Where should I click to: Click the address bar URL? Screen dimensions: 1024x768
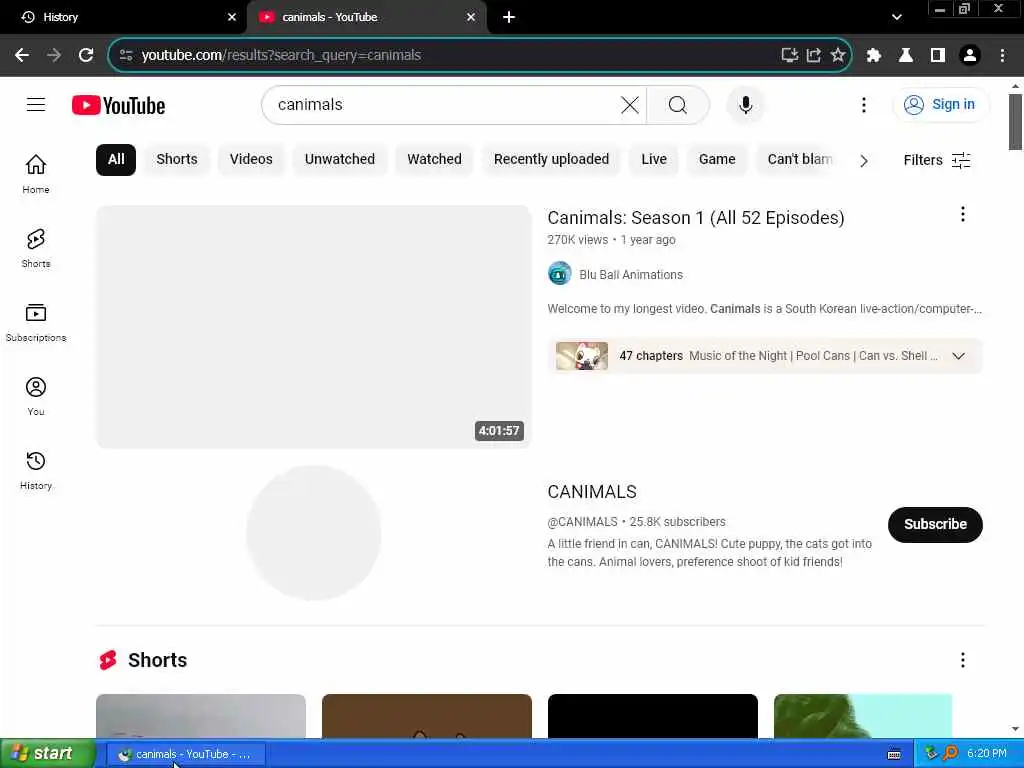click(281, 55)
